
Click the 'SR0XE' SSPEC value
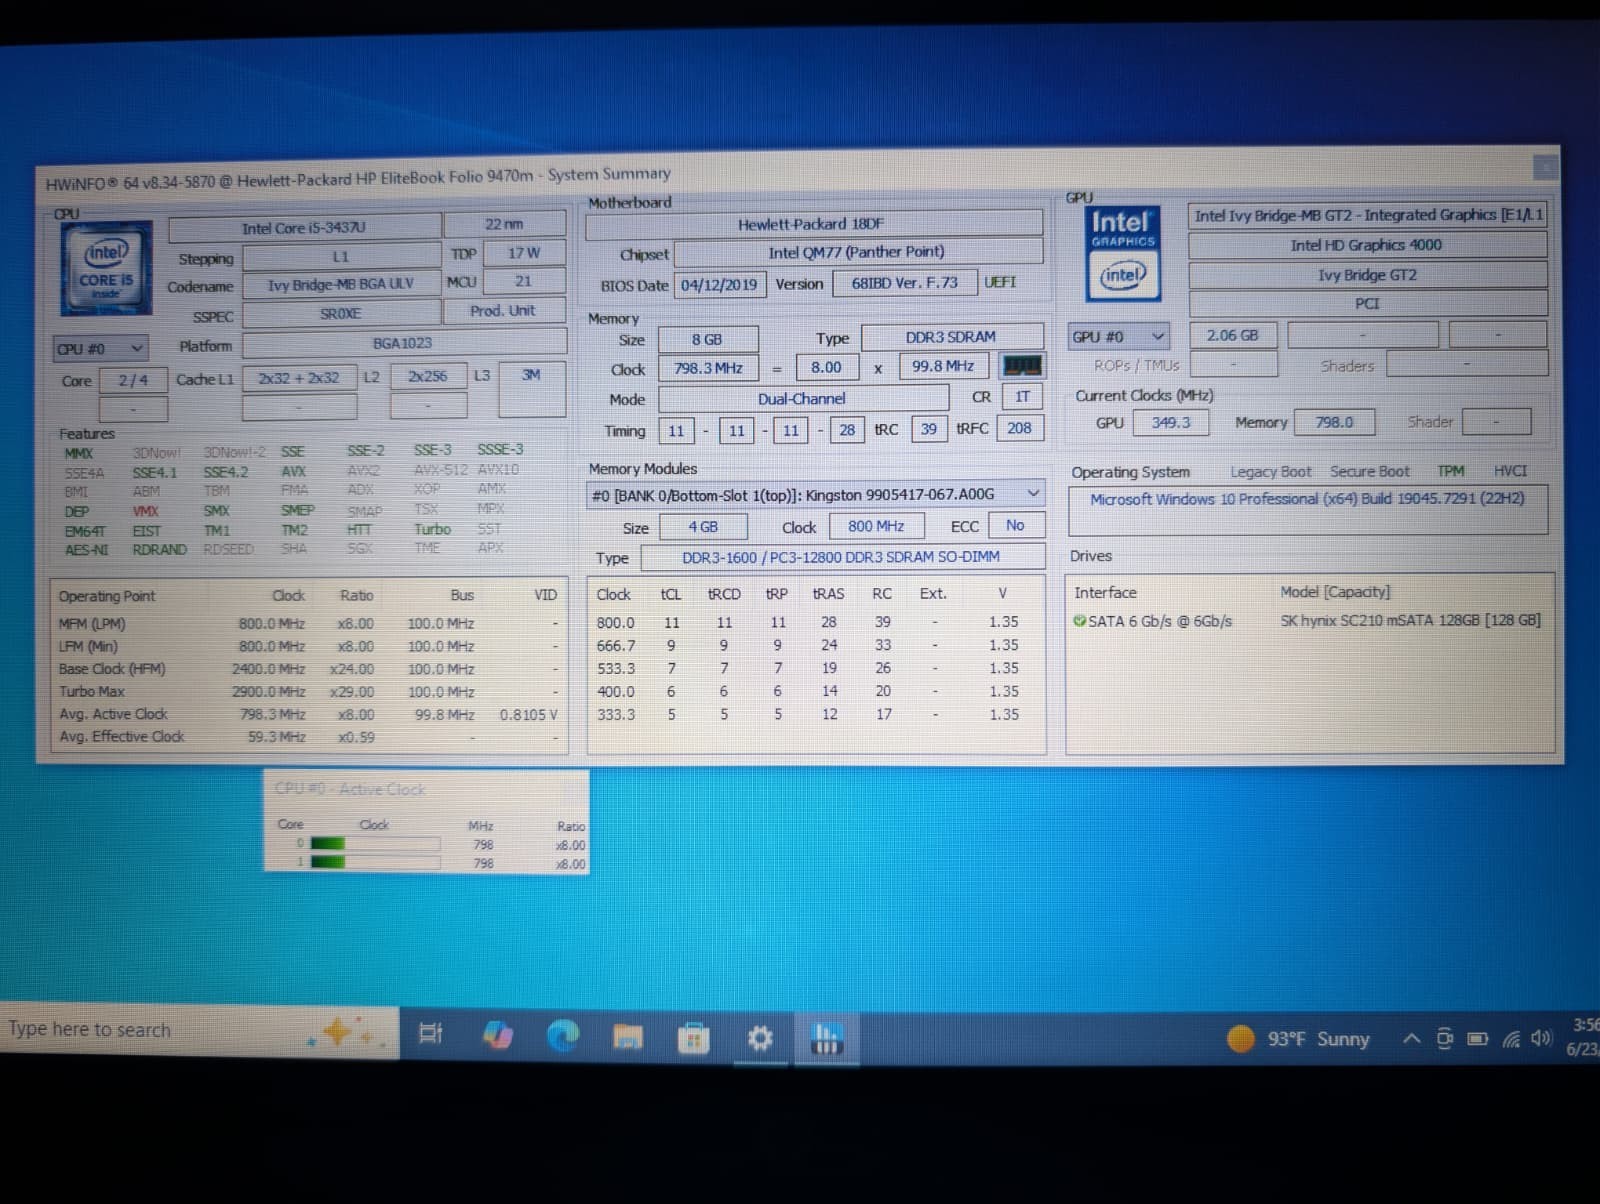coord(340,313)
